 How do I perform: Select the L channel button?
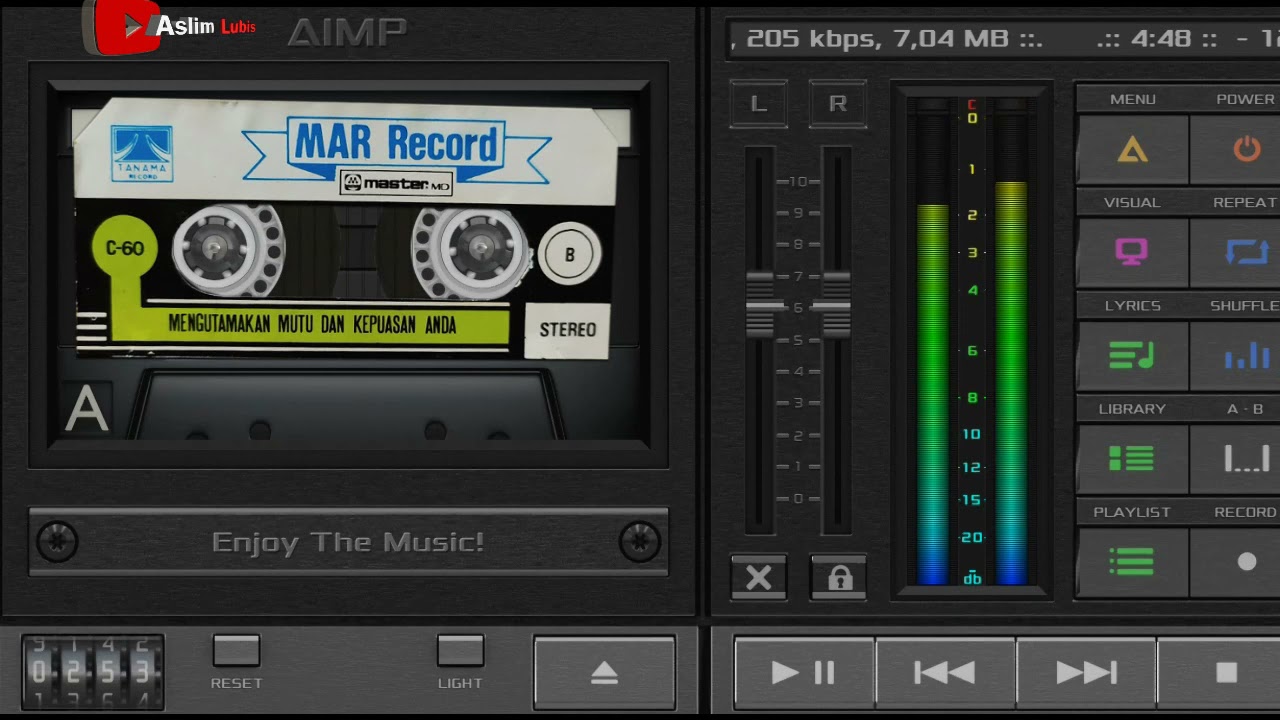[x=759, y=103]
